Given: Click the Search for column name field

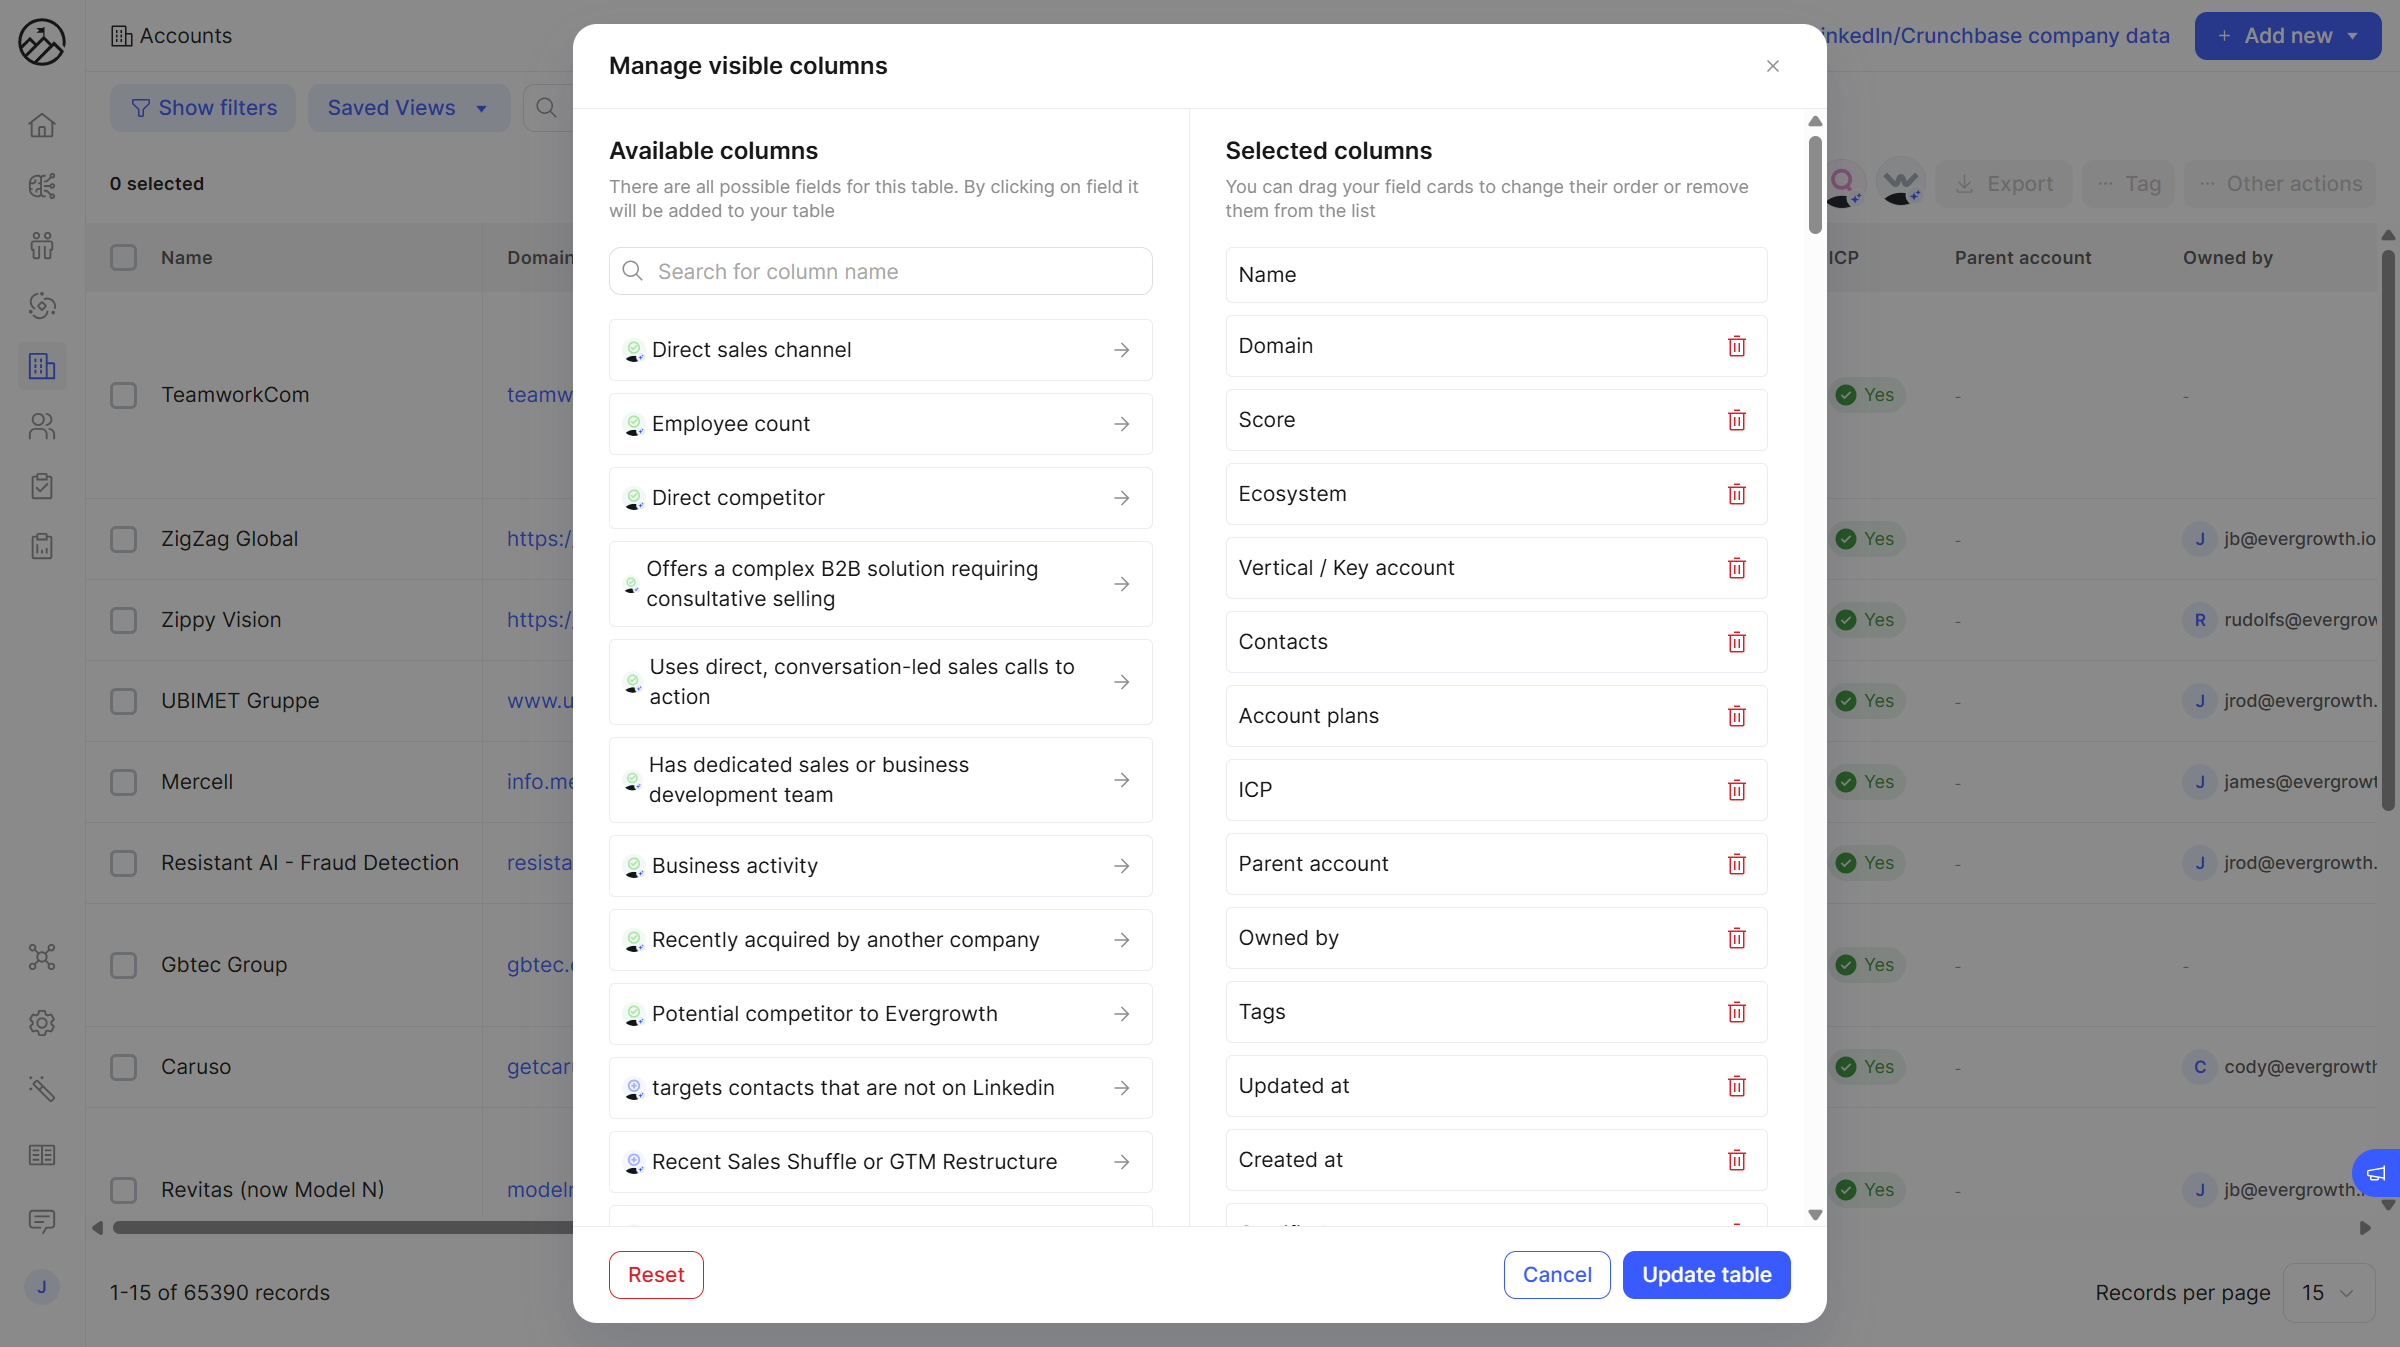Looking at the screenshot, I should [880, 272].
